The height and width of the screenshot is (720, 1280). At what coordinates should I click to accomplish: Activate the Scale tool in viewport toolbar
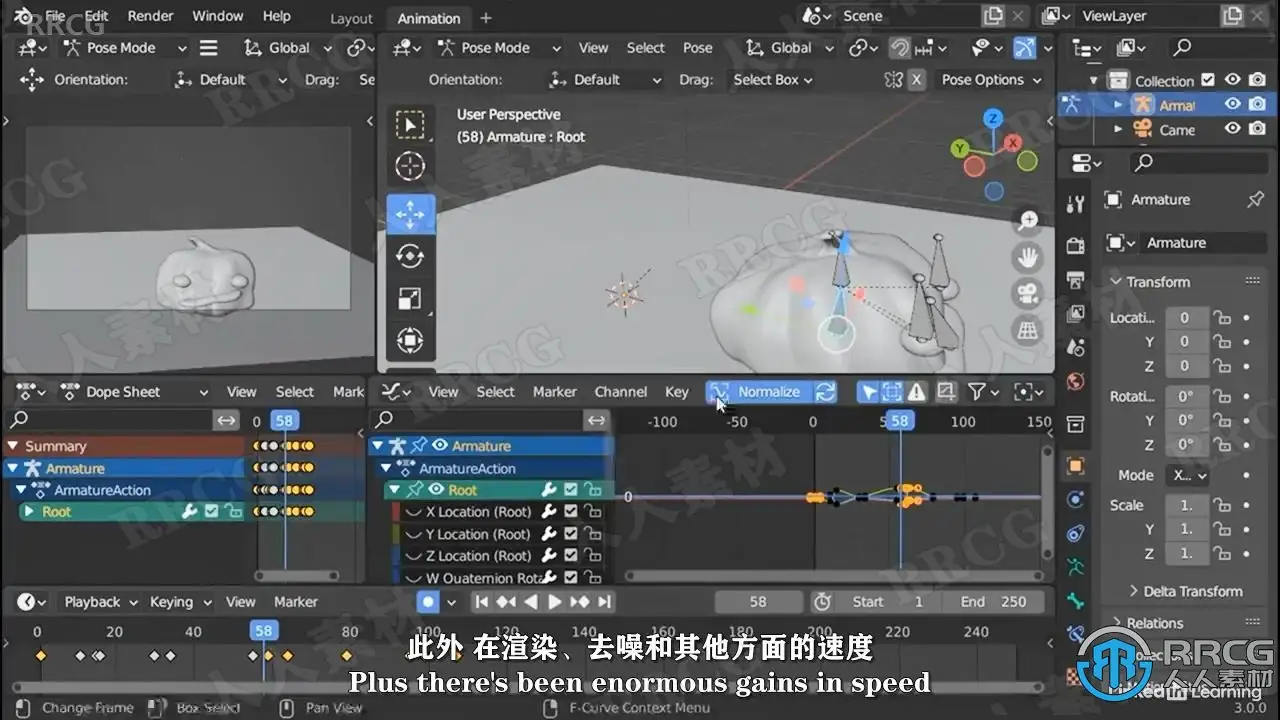click(409, 298)
